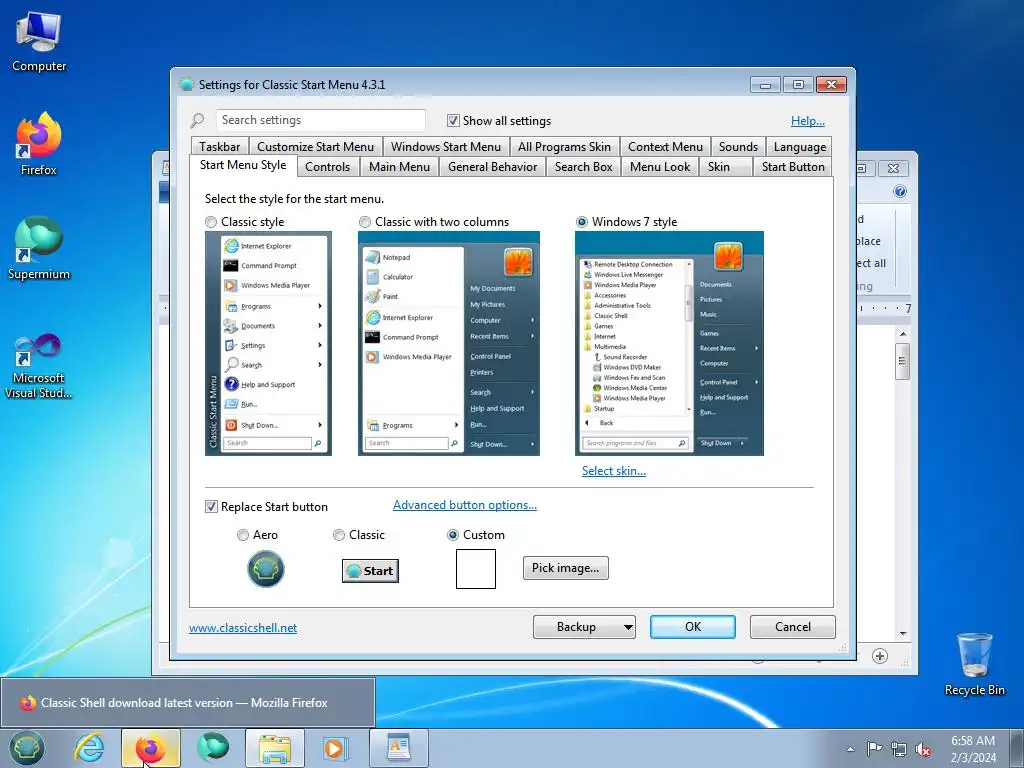Switch to the Controls tab

coord(327,167)
